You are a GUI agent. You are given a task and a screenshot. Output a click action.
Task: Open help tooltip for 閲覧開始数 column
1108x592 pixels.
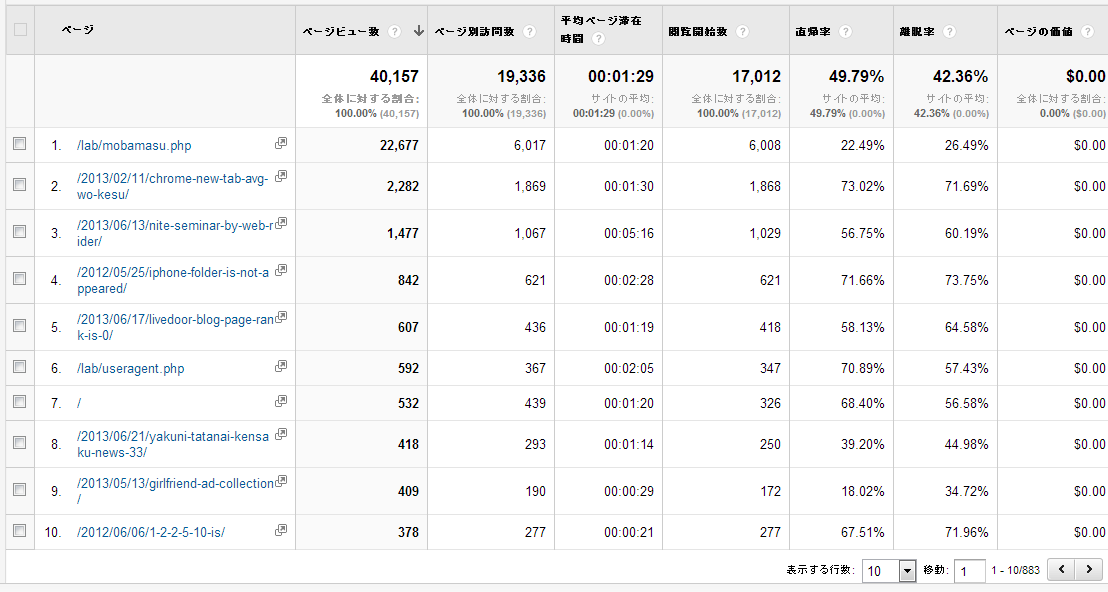tap(742, 32)
